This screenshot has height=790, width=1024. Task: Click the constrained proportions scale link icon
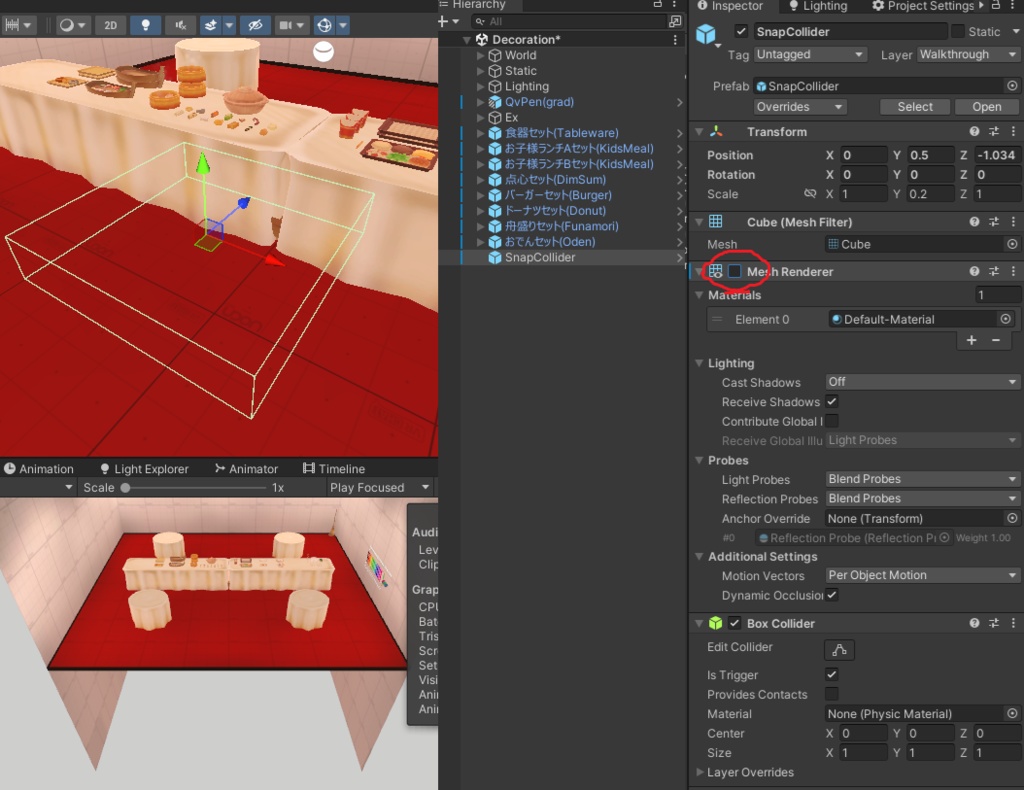(x=810, y=194)
